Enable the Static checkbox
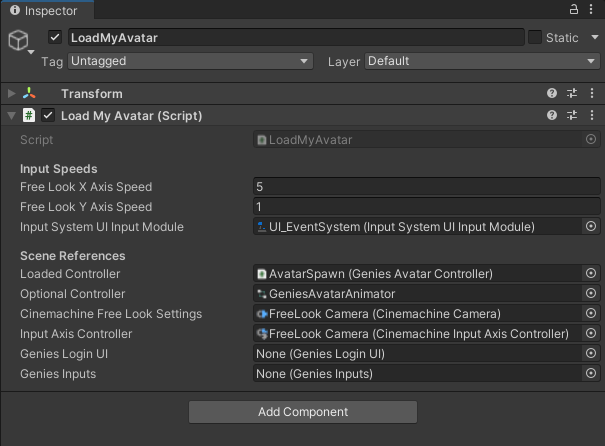The height and width of the screenshot is (446, 605). coord(535,37)
